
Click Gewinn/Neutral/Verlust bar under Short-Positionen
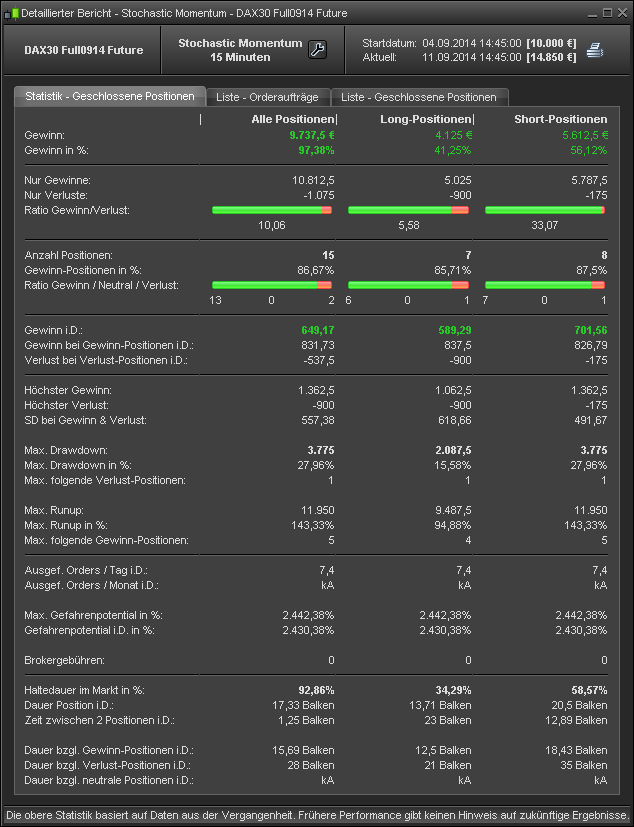point(545,285)
